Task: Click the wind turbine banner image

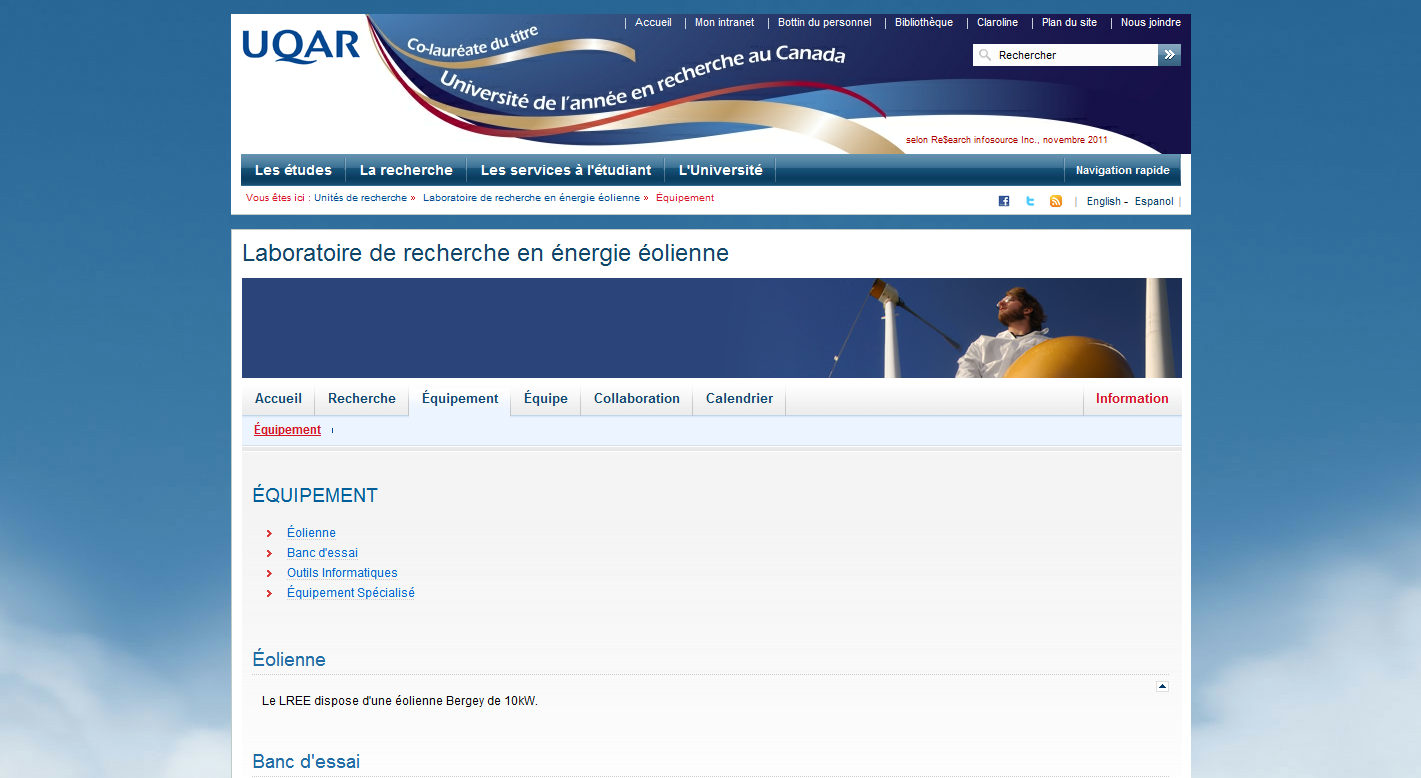Action: [712, 328]
